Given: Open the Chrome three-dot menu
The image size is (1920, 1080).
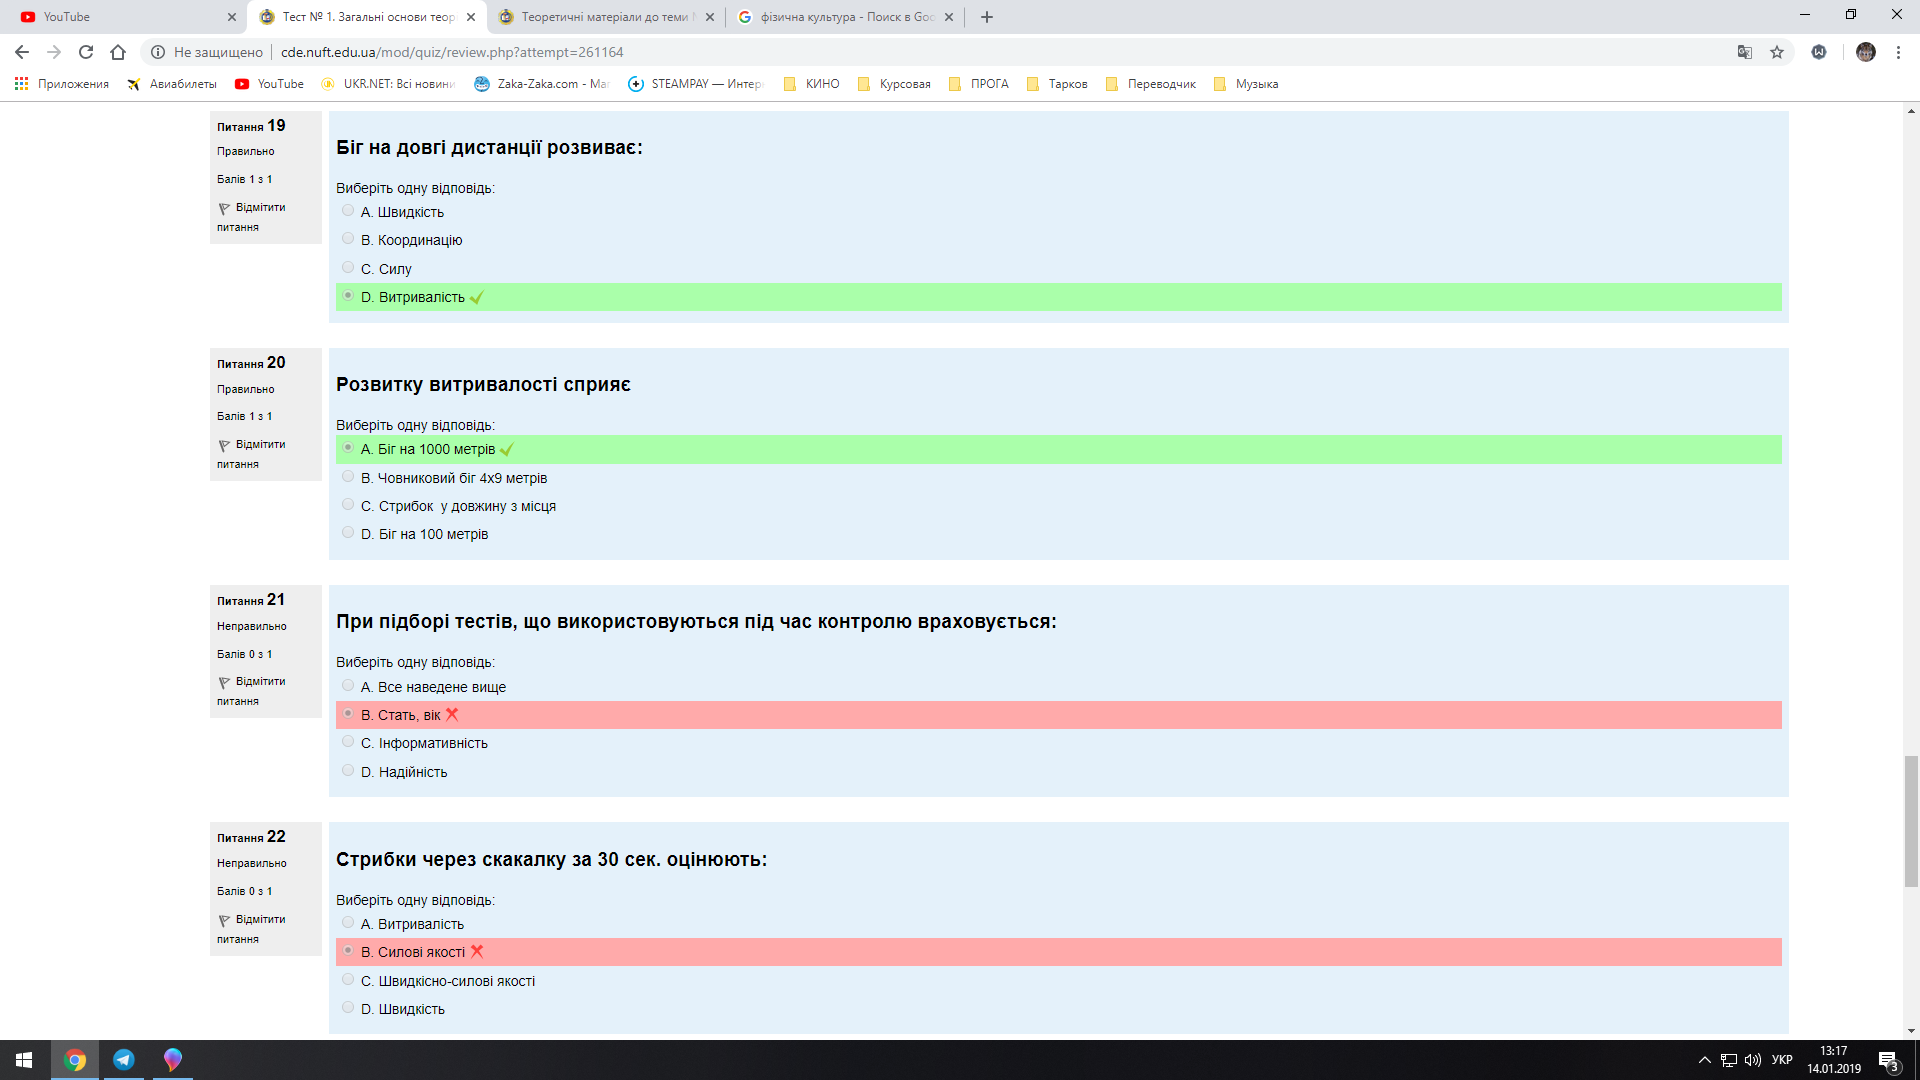Looking at the screenshot, I should click(1898, 52).
